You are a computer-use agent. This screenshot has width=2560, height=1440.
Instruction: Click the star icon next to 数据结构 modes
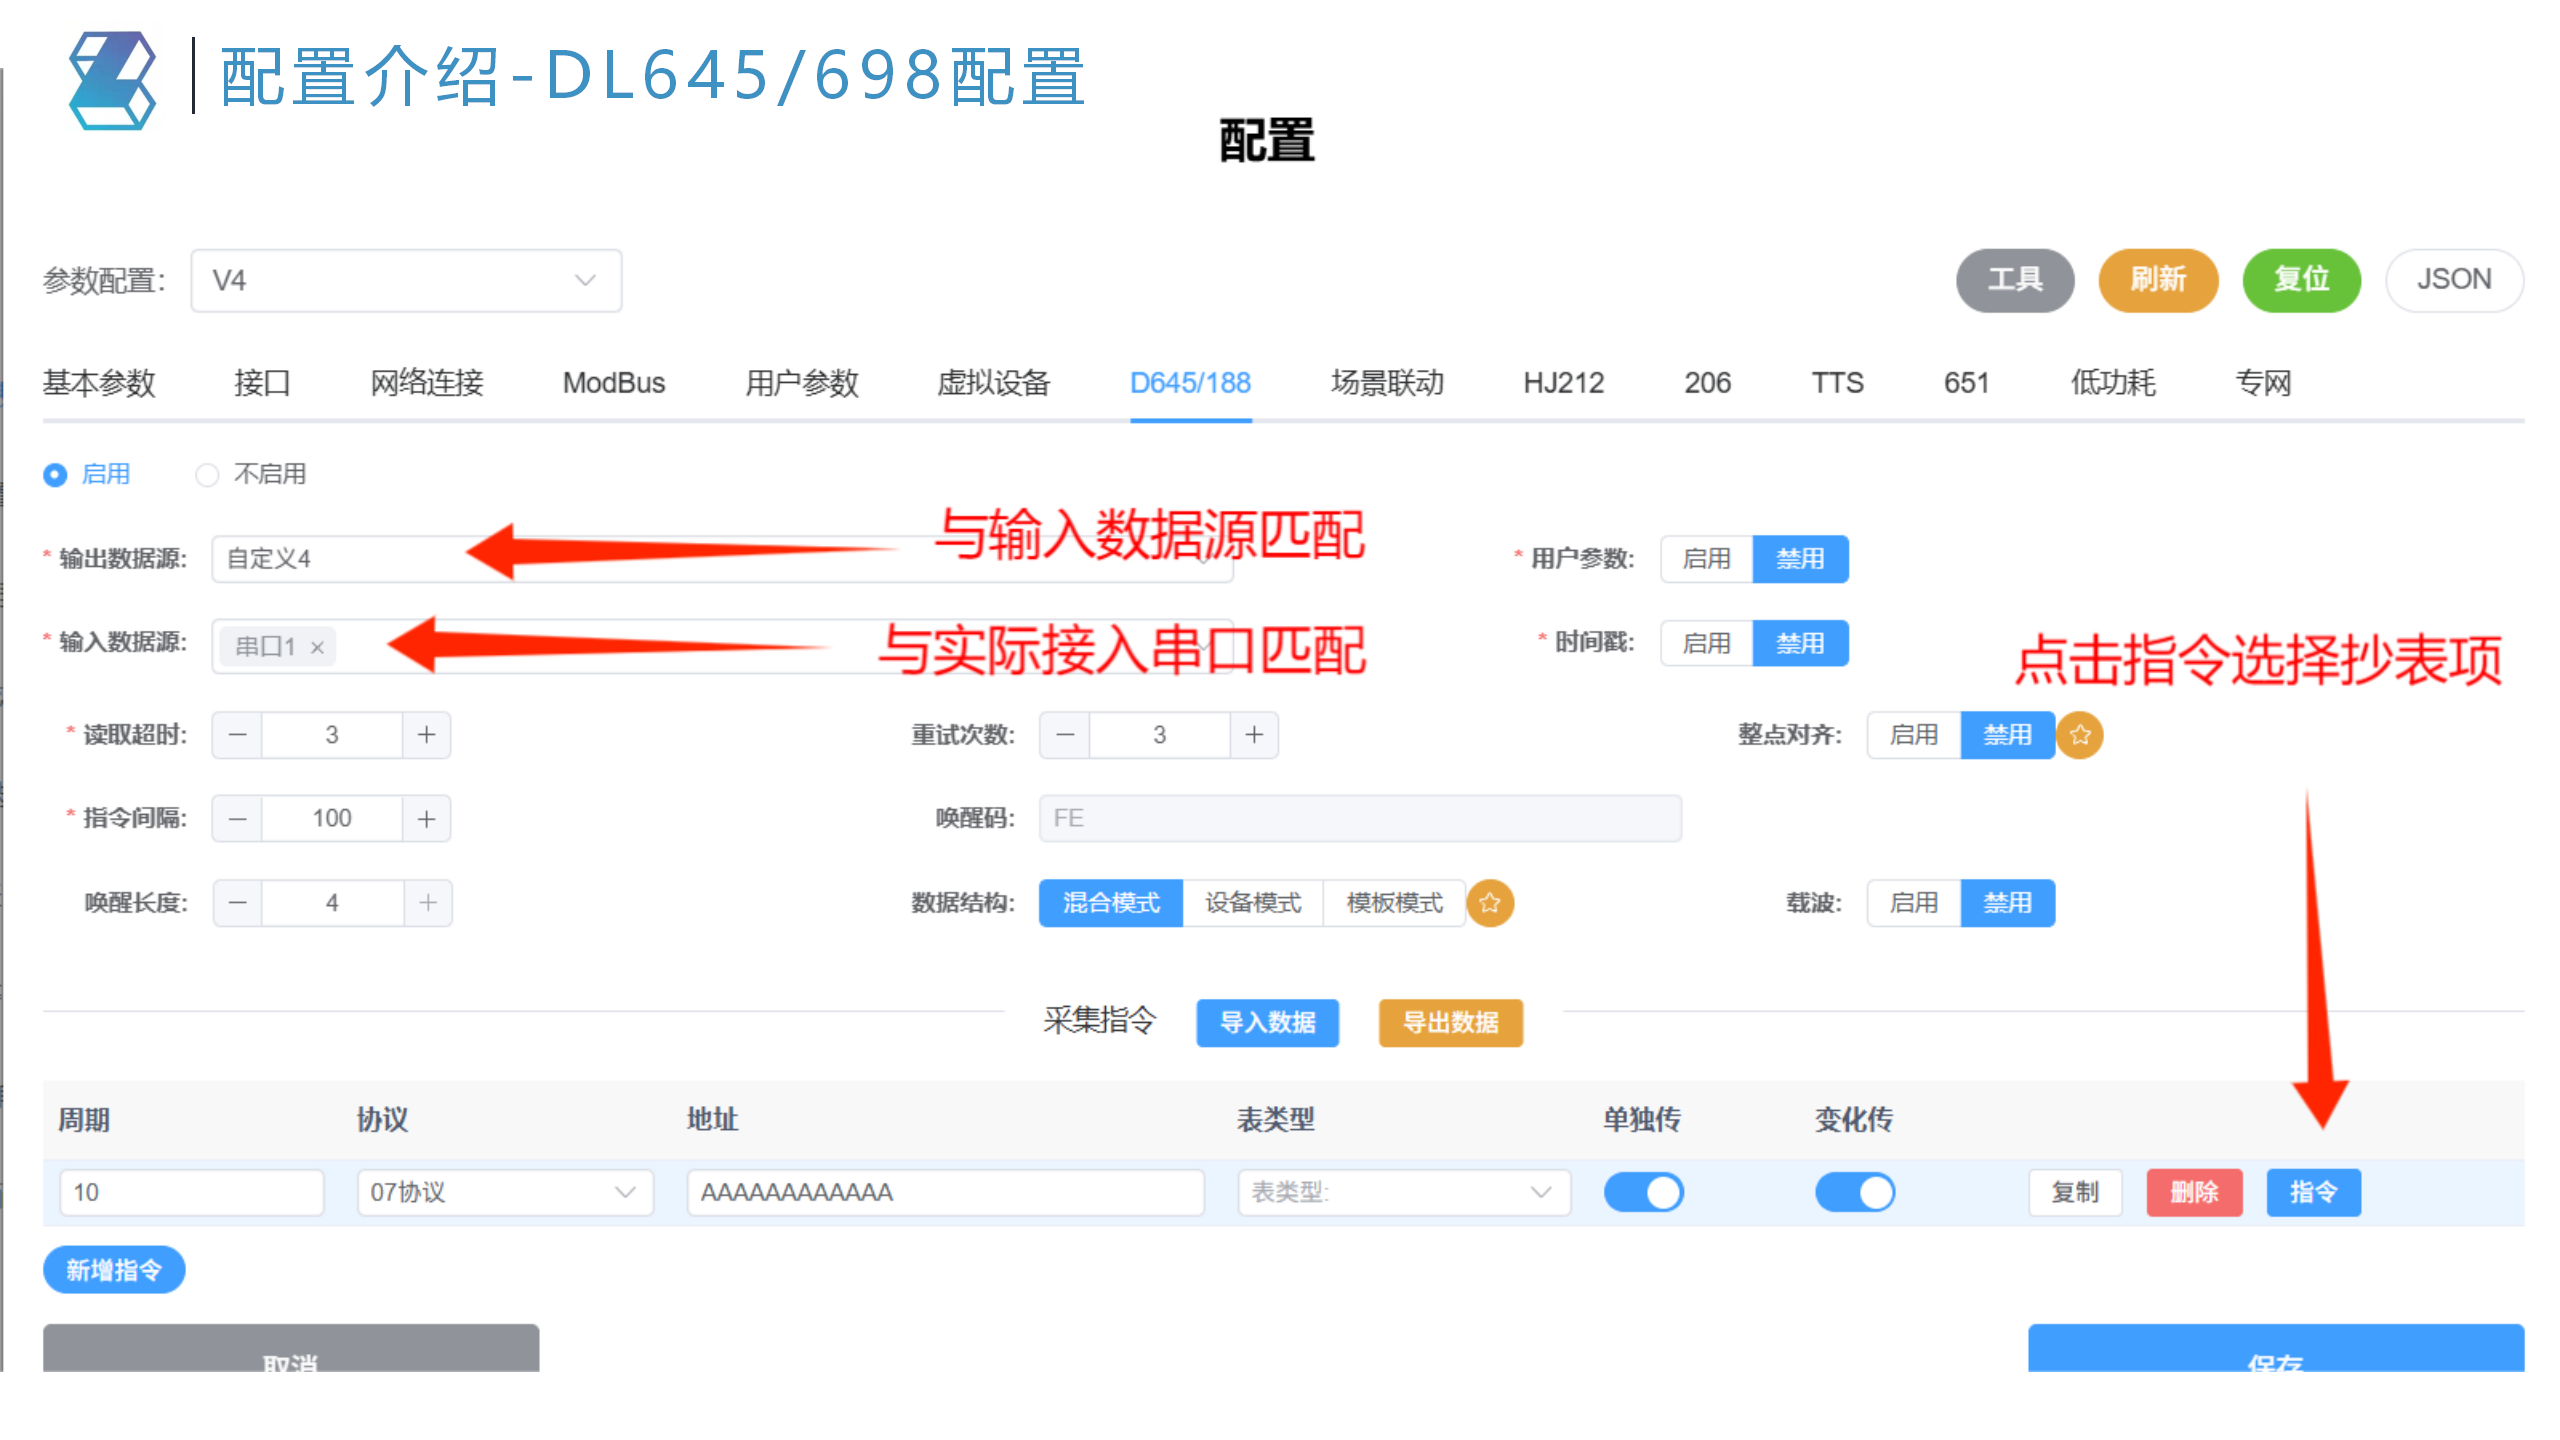tap(1490, 903)
